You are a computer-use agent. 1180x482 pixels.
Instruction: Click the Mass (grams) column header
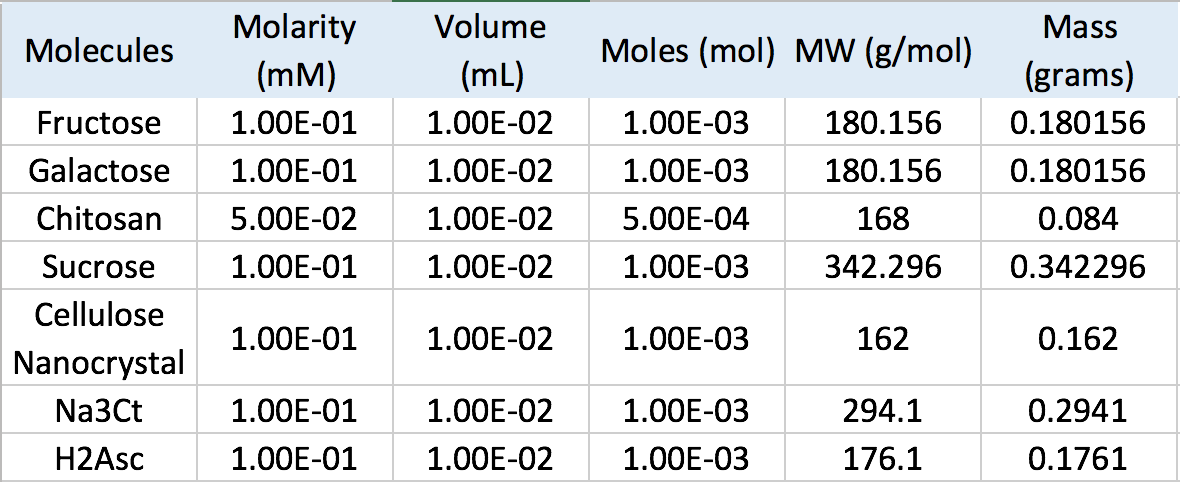point(1078,51)
